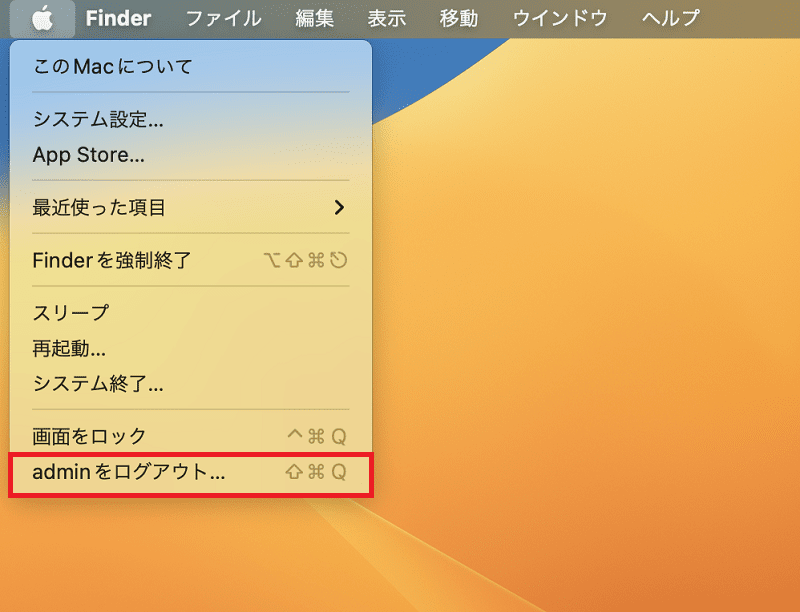The width and height of the screenshot is (800, 612).
Task: Launch App Store... from the Apple menu
Action: pyautogui.click(x=191, y=155)
